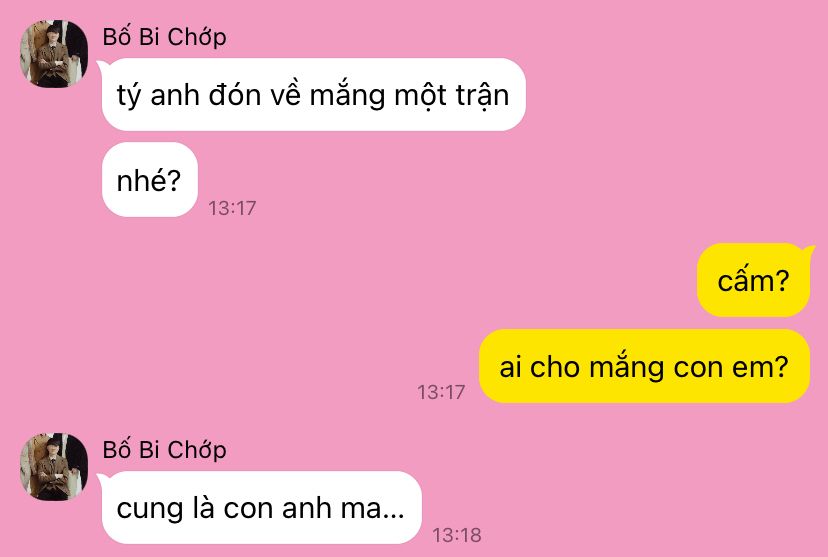Select the 'ai cho mắng con em?' bubble
This screenshot has width=828, height=557.
pyautogui.click(x=644, y=366)
